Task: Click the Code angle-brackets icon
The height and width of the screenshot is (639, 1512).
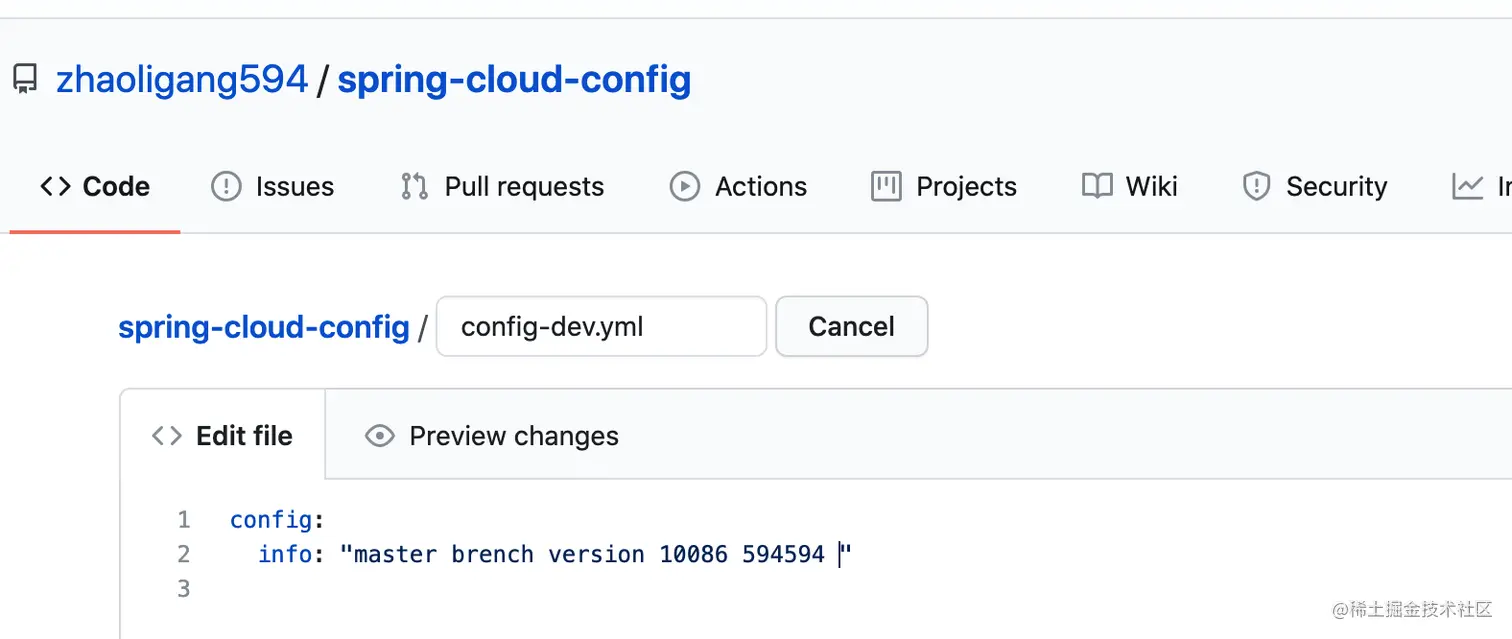Action: pyautogui.click(x=55, y=186)
